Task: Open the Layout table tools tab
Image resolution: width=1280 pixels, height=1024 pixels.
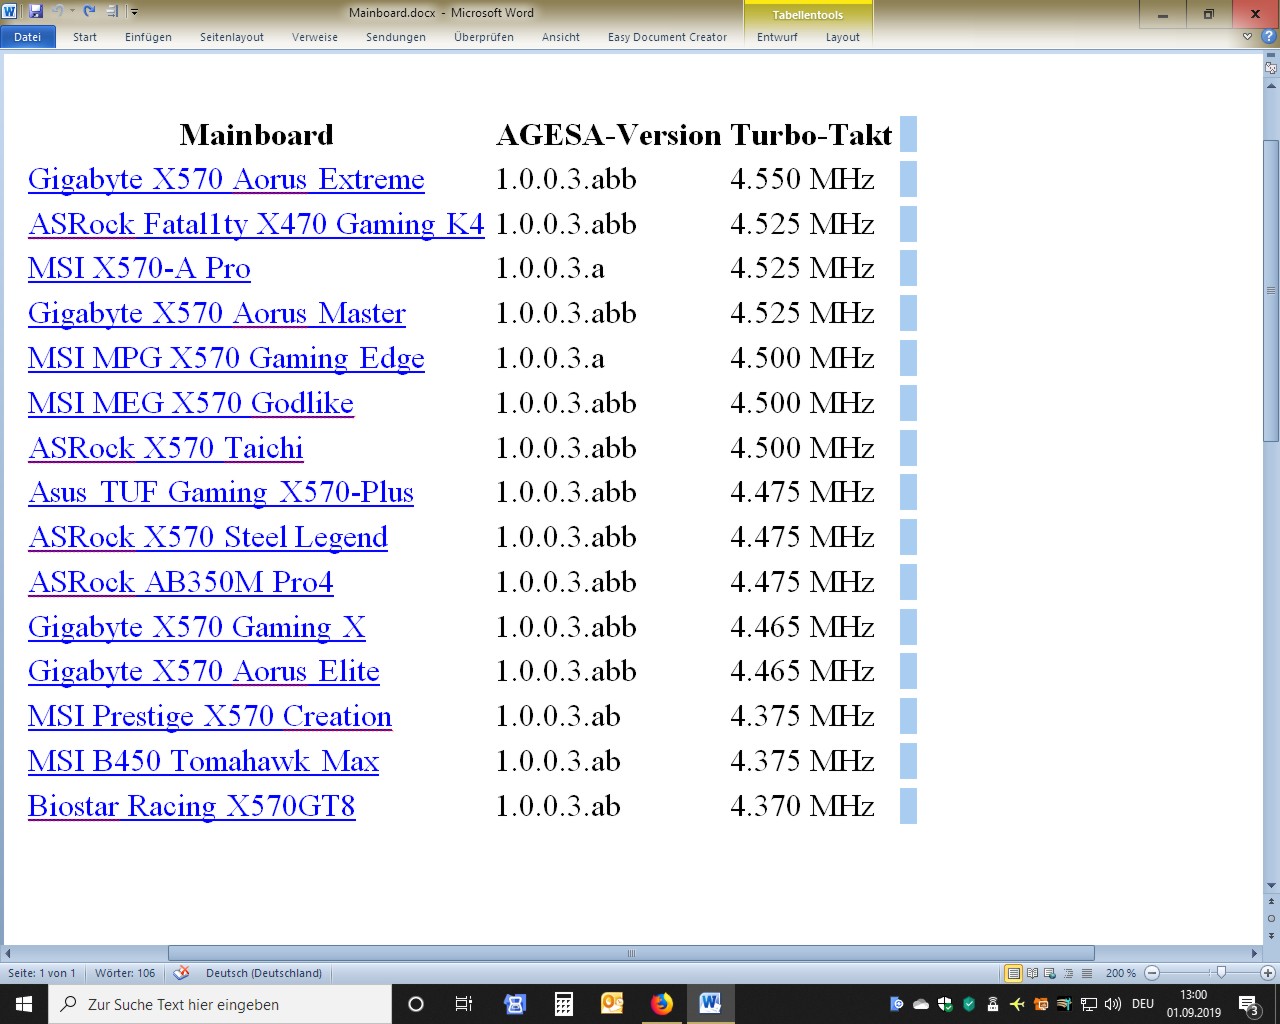Action: (x=842, y=37)
